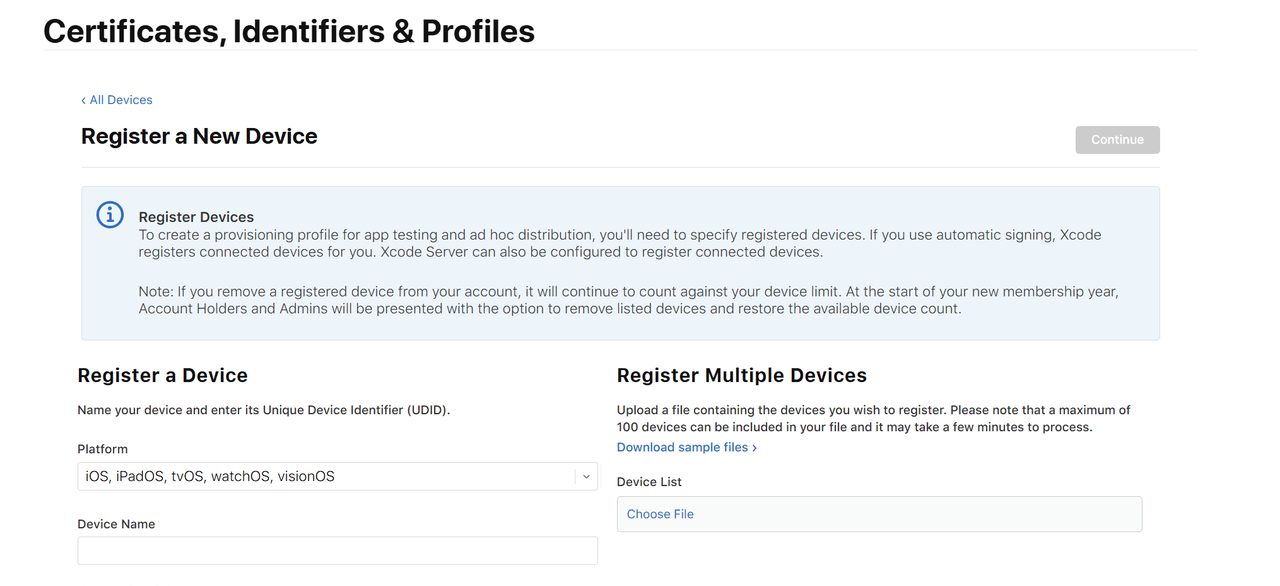The width and height of the screenshot is (1280, 586).
Task: Click the Register a Device section heading
Action: click(x=163, y=376)
